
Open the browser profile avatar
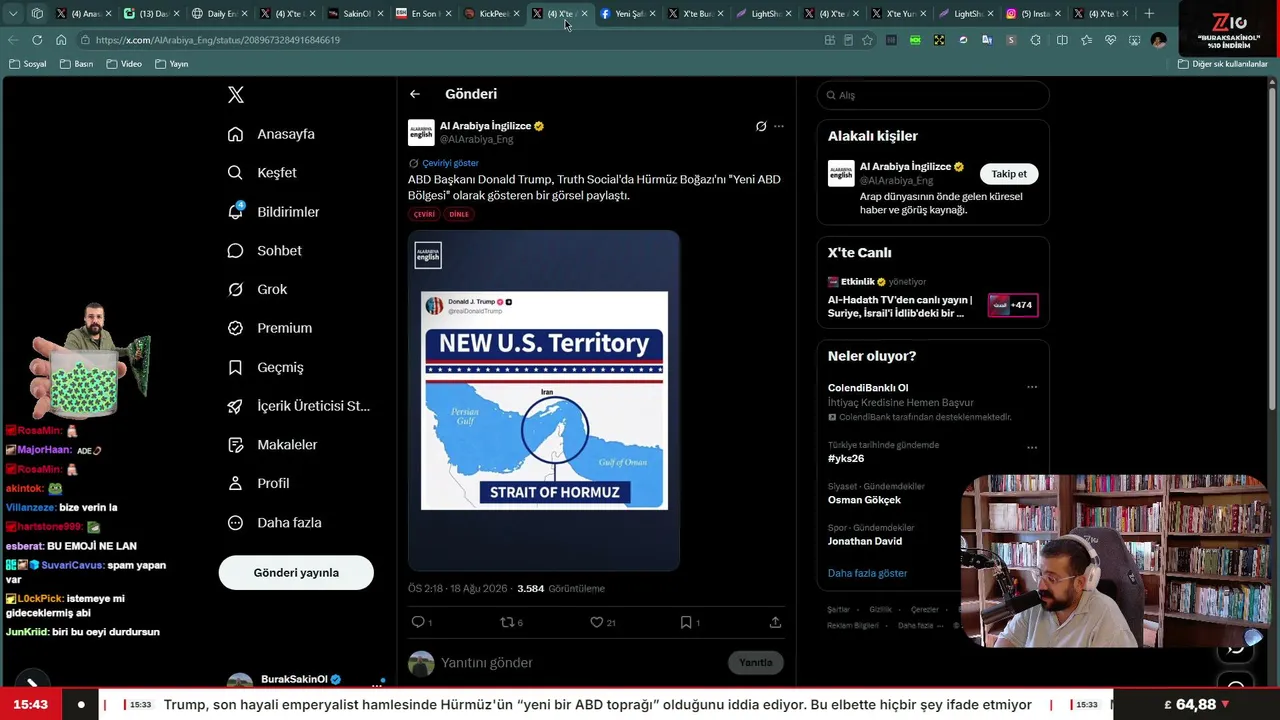[x=1158, y=40]
